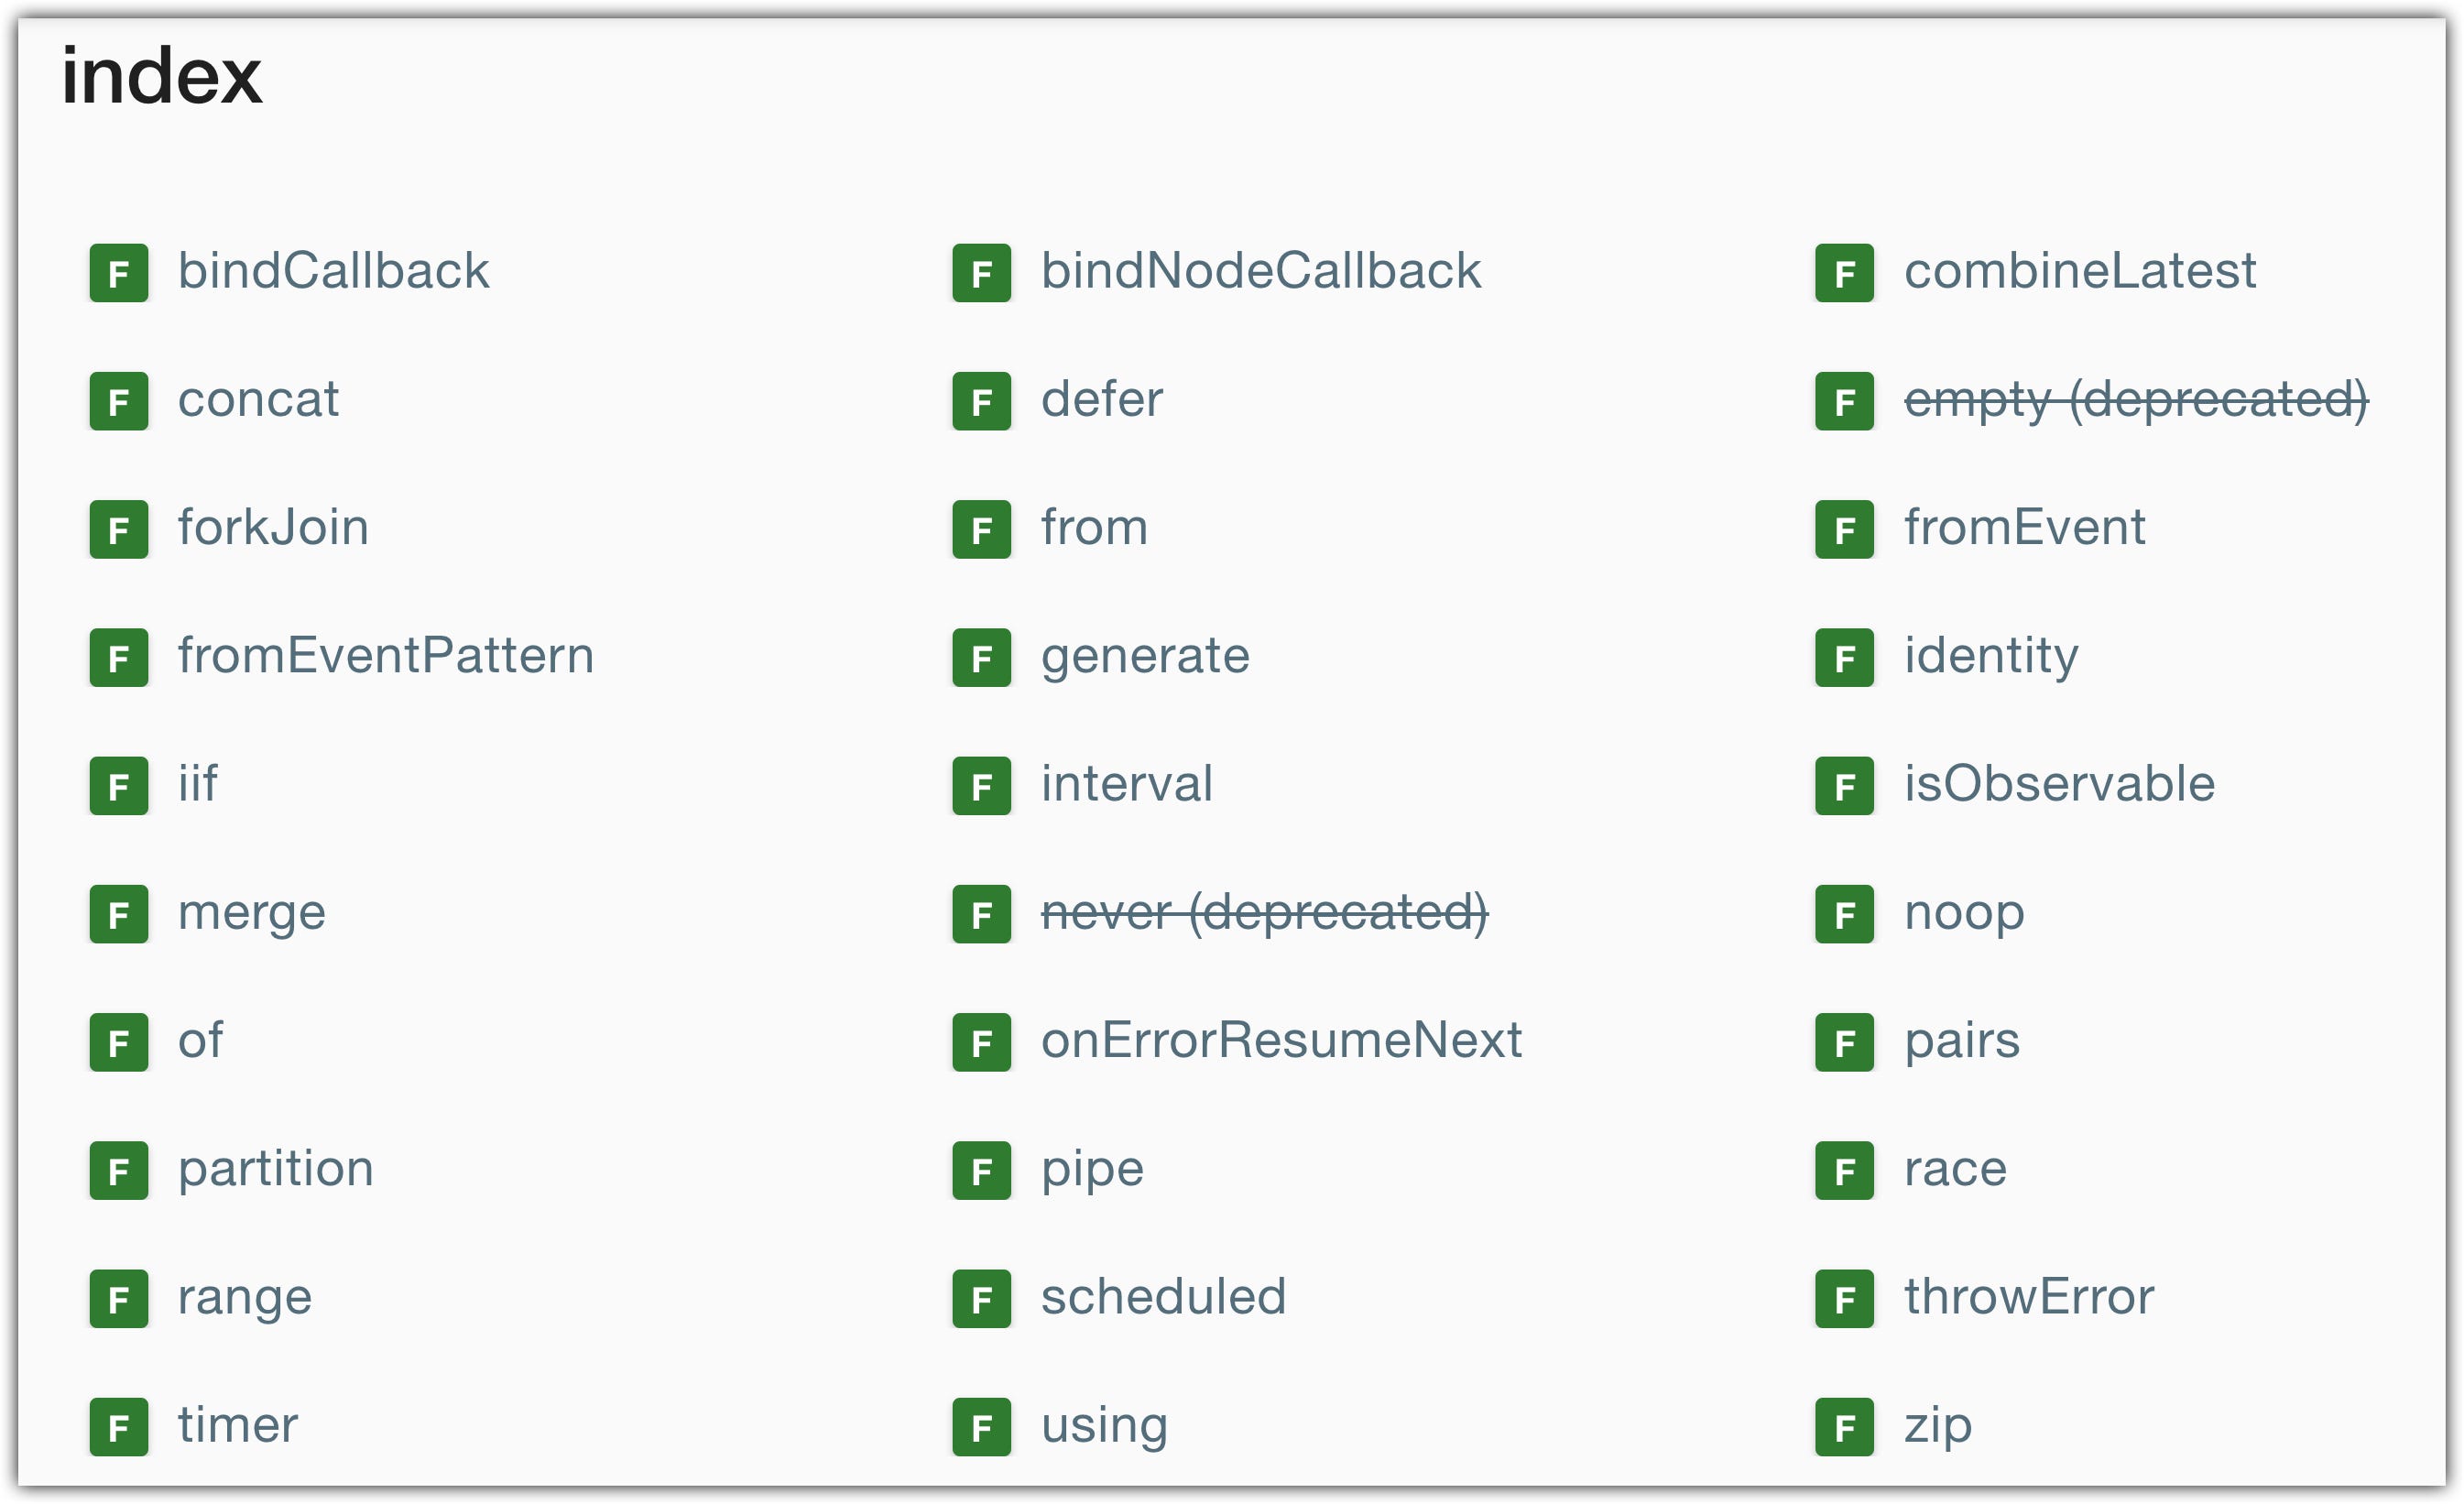Open the partition function page
Viewport: 2464px width, 1504px height.
click(276, 1170)
